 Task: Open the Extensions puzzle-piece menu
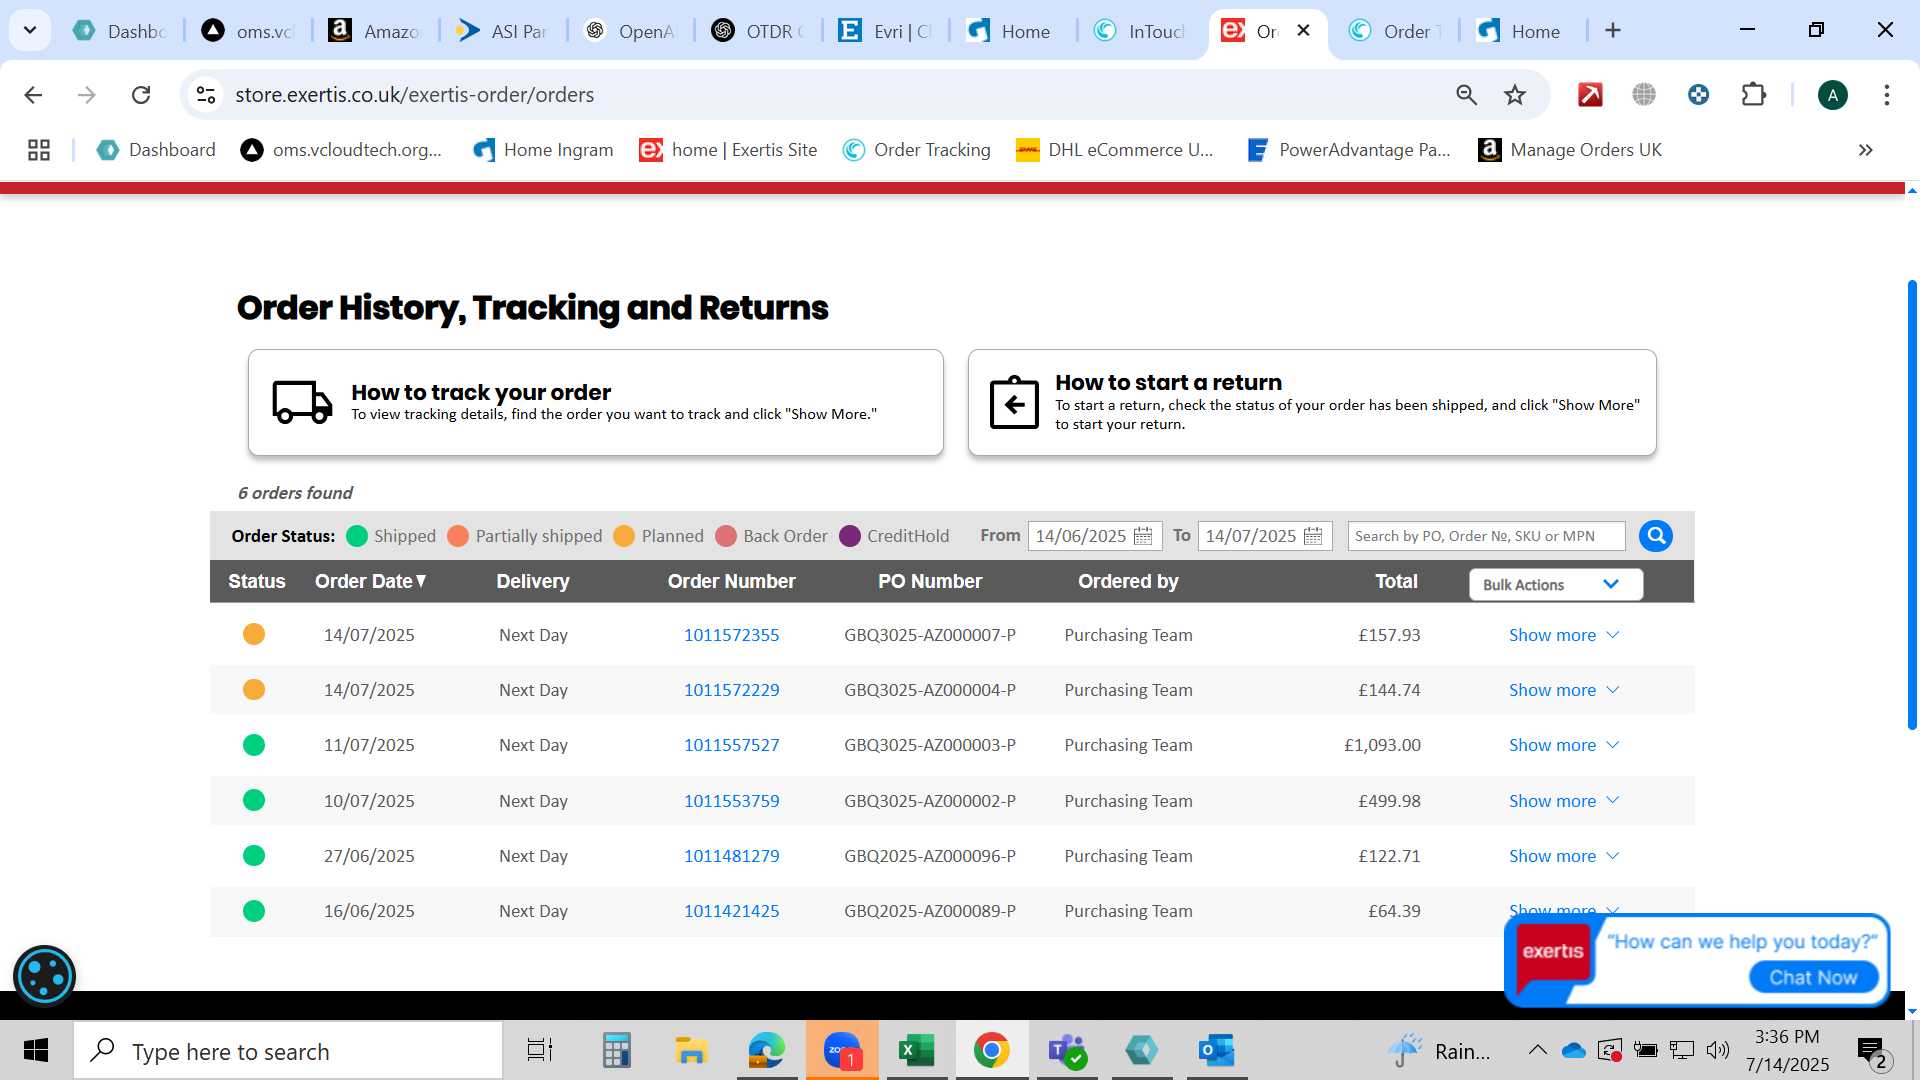[1753, 95]
